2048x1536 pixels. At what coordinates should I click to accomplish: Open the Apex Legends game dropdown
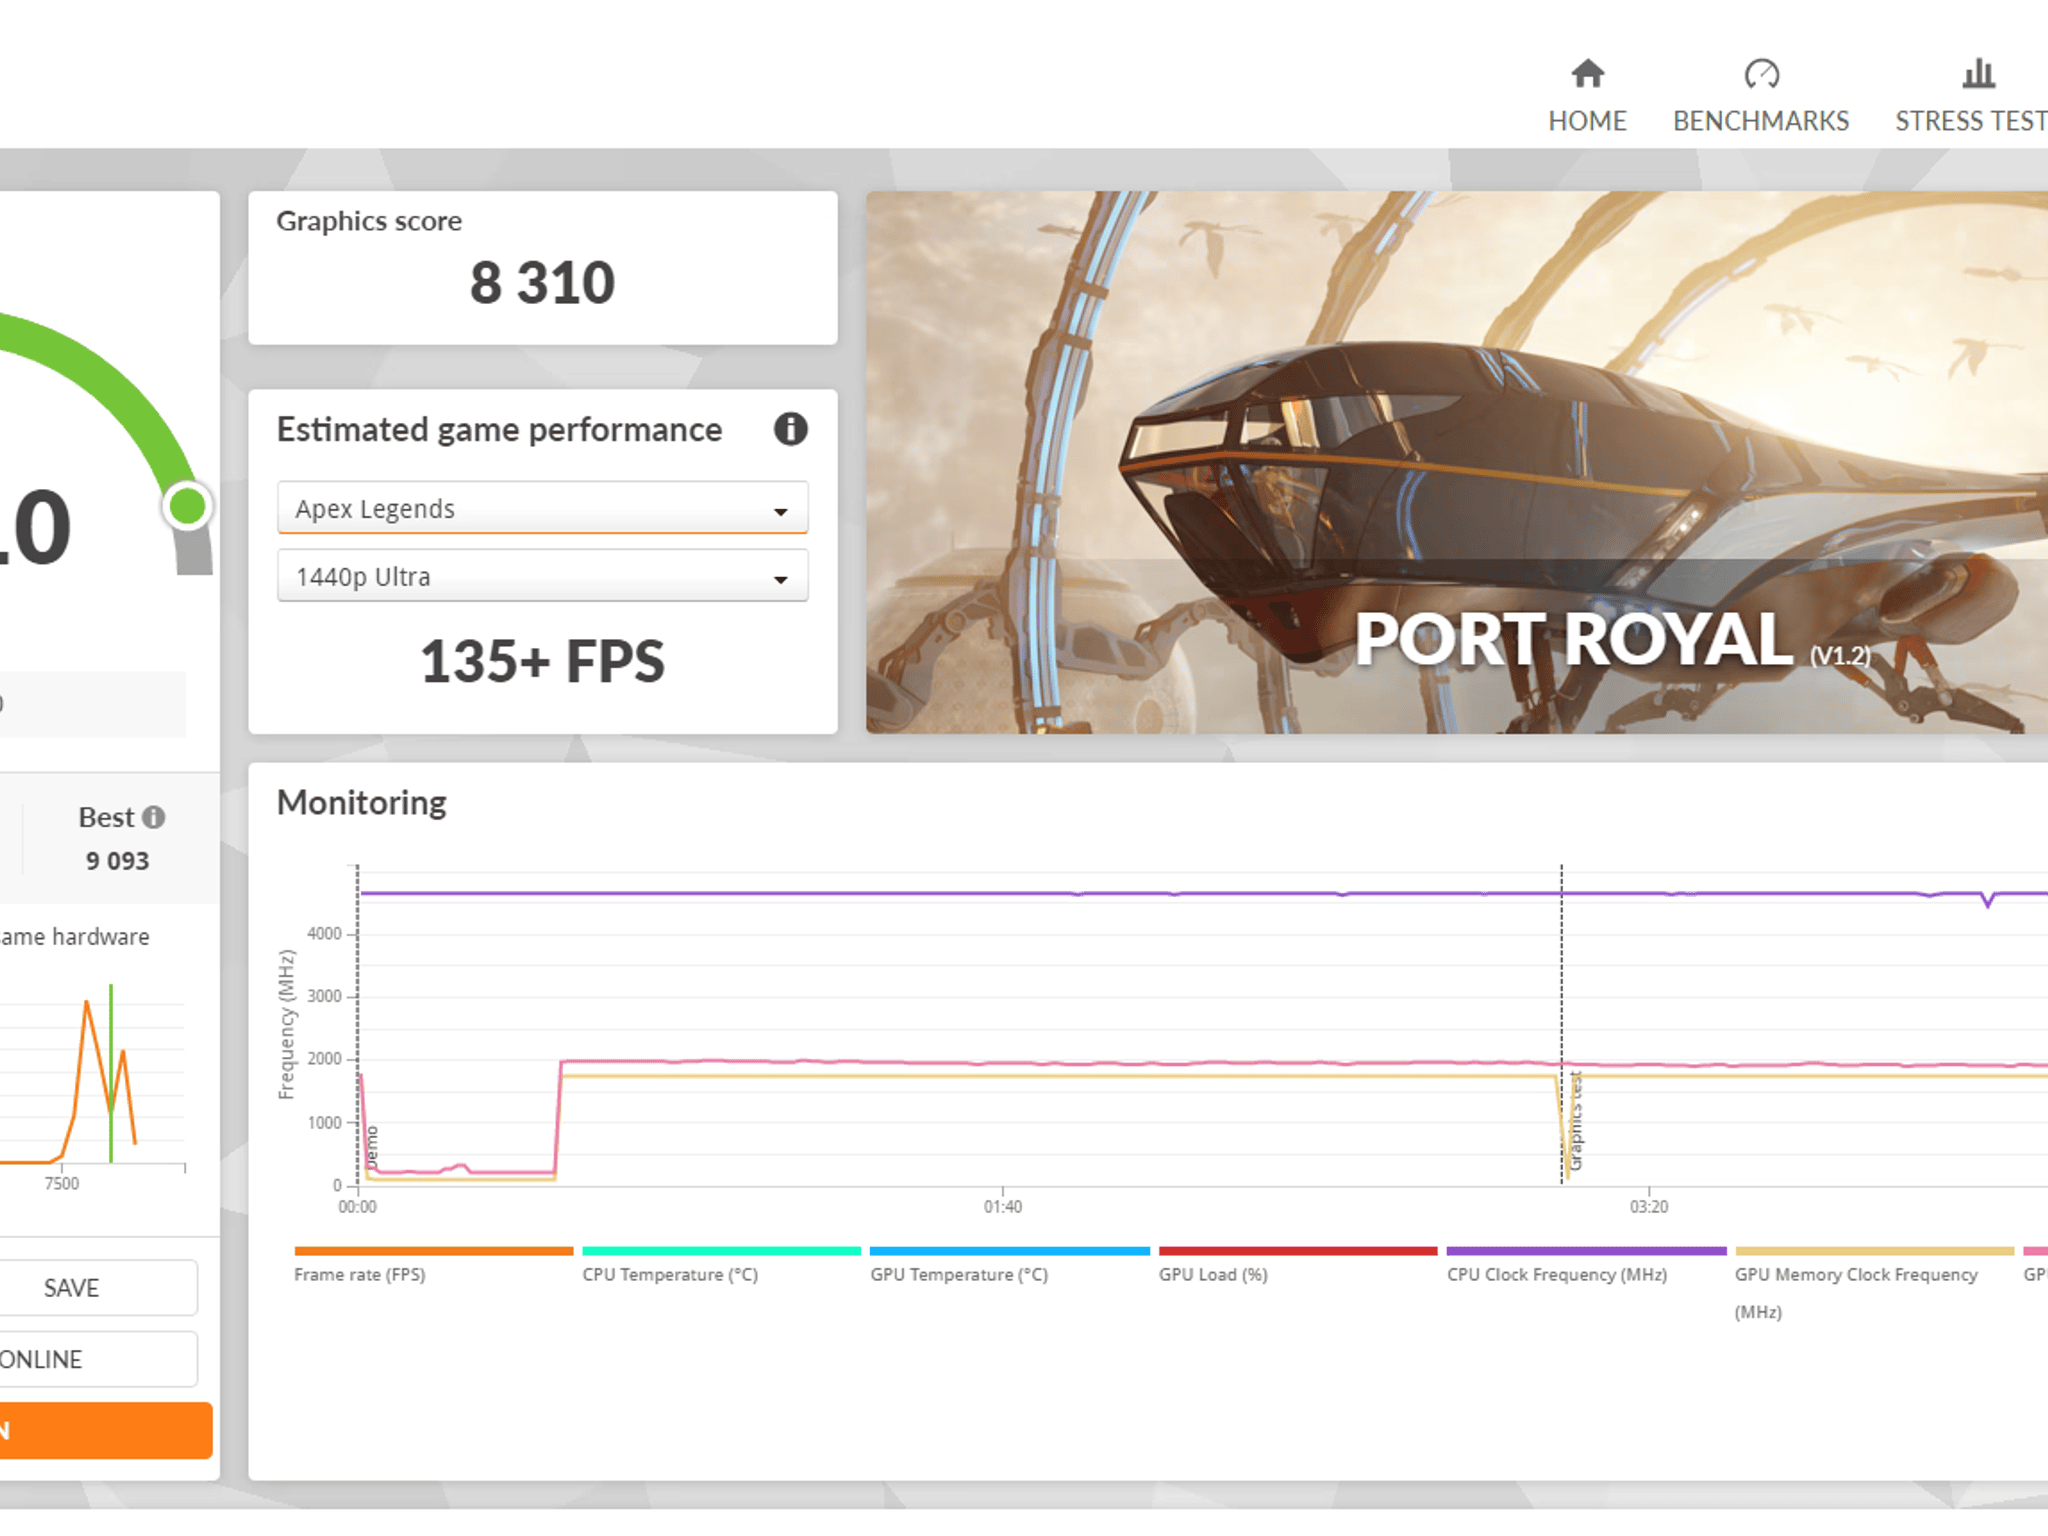pyautogui.click(x=542, y=508)
